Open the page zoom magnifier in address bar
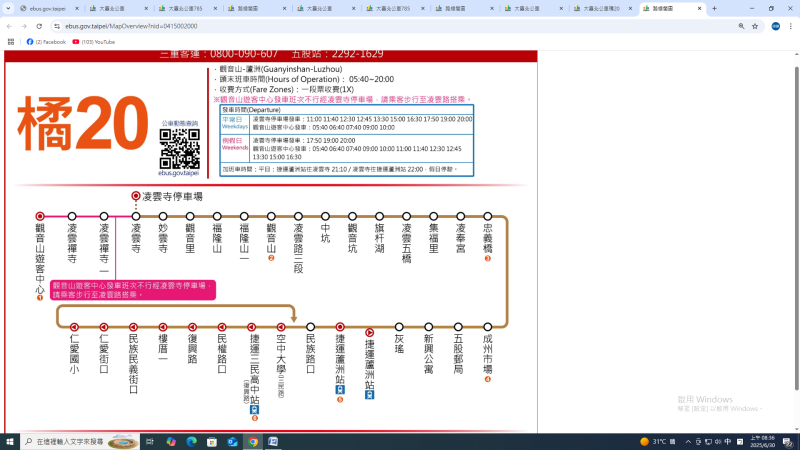The width and height of the screenshot is (800, 450). point(741,26)
